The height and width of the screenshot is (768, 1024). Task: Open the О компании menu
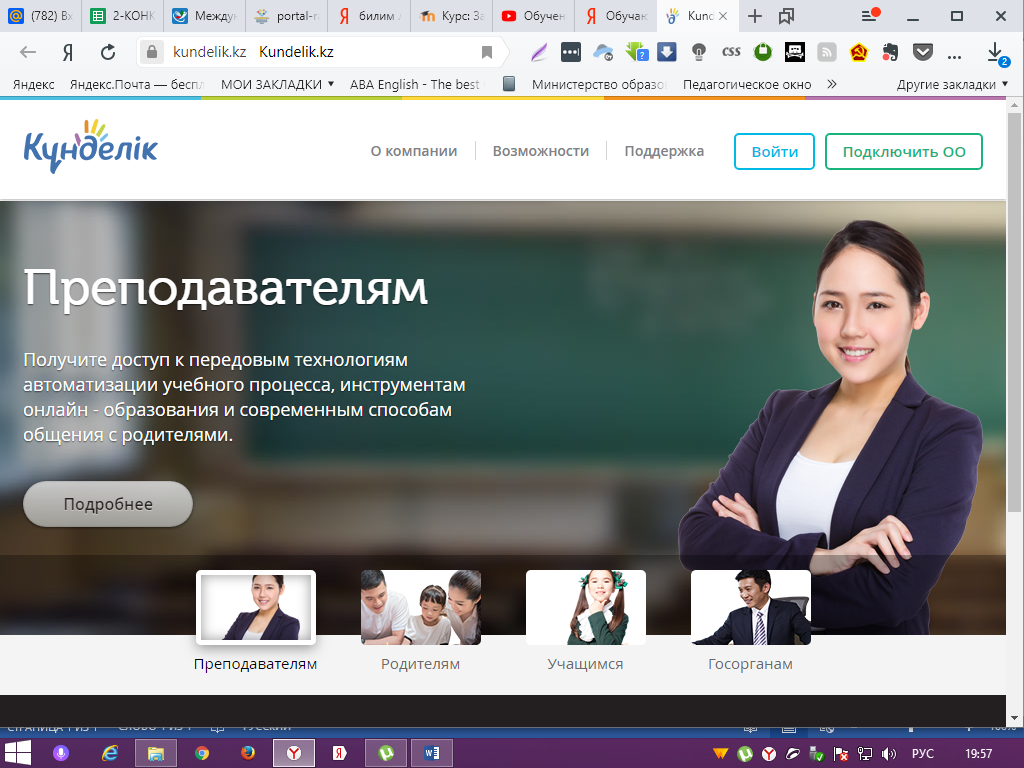click(413, 151)
